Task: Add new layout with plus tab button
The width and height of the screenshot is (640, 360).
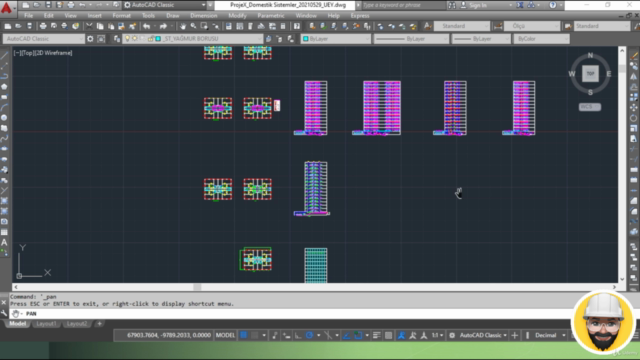Action: pyautogui.click(x=99, y=324)
